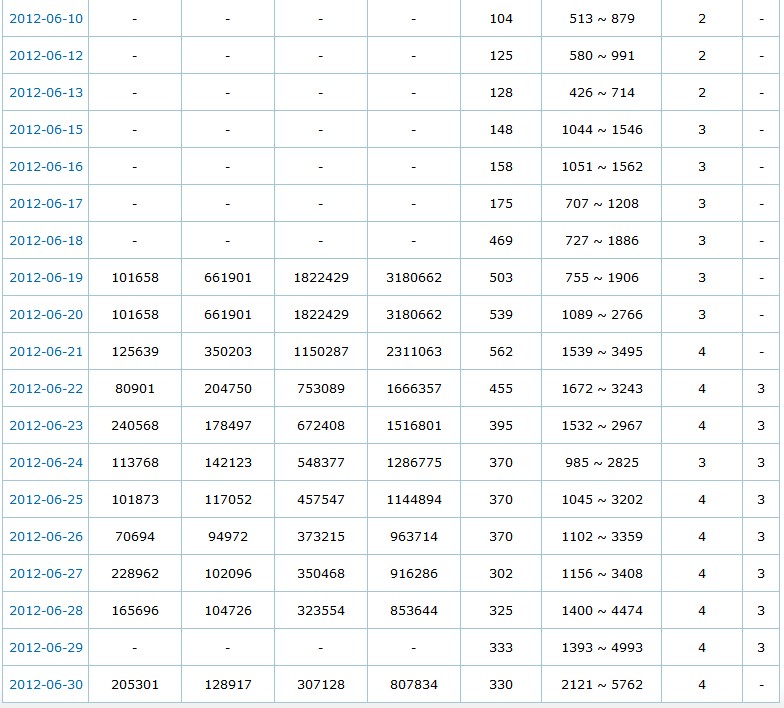784x708 pixels.
Task: Click the 2012-06-12 date link
Action: 46,56
